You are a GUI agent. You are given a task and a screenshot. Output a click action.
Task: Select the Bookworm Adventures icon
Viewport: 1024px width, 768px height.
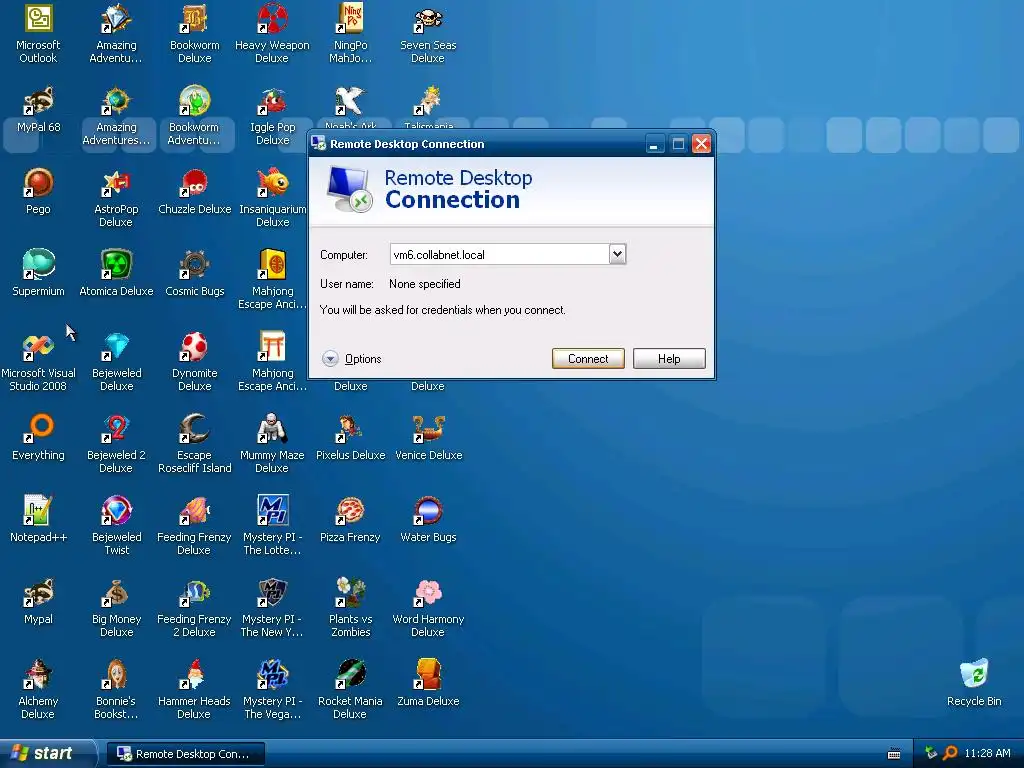[x=195, y=116]
